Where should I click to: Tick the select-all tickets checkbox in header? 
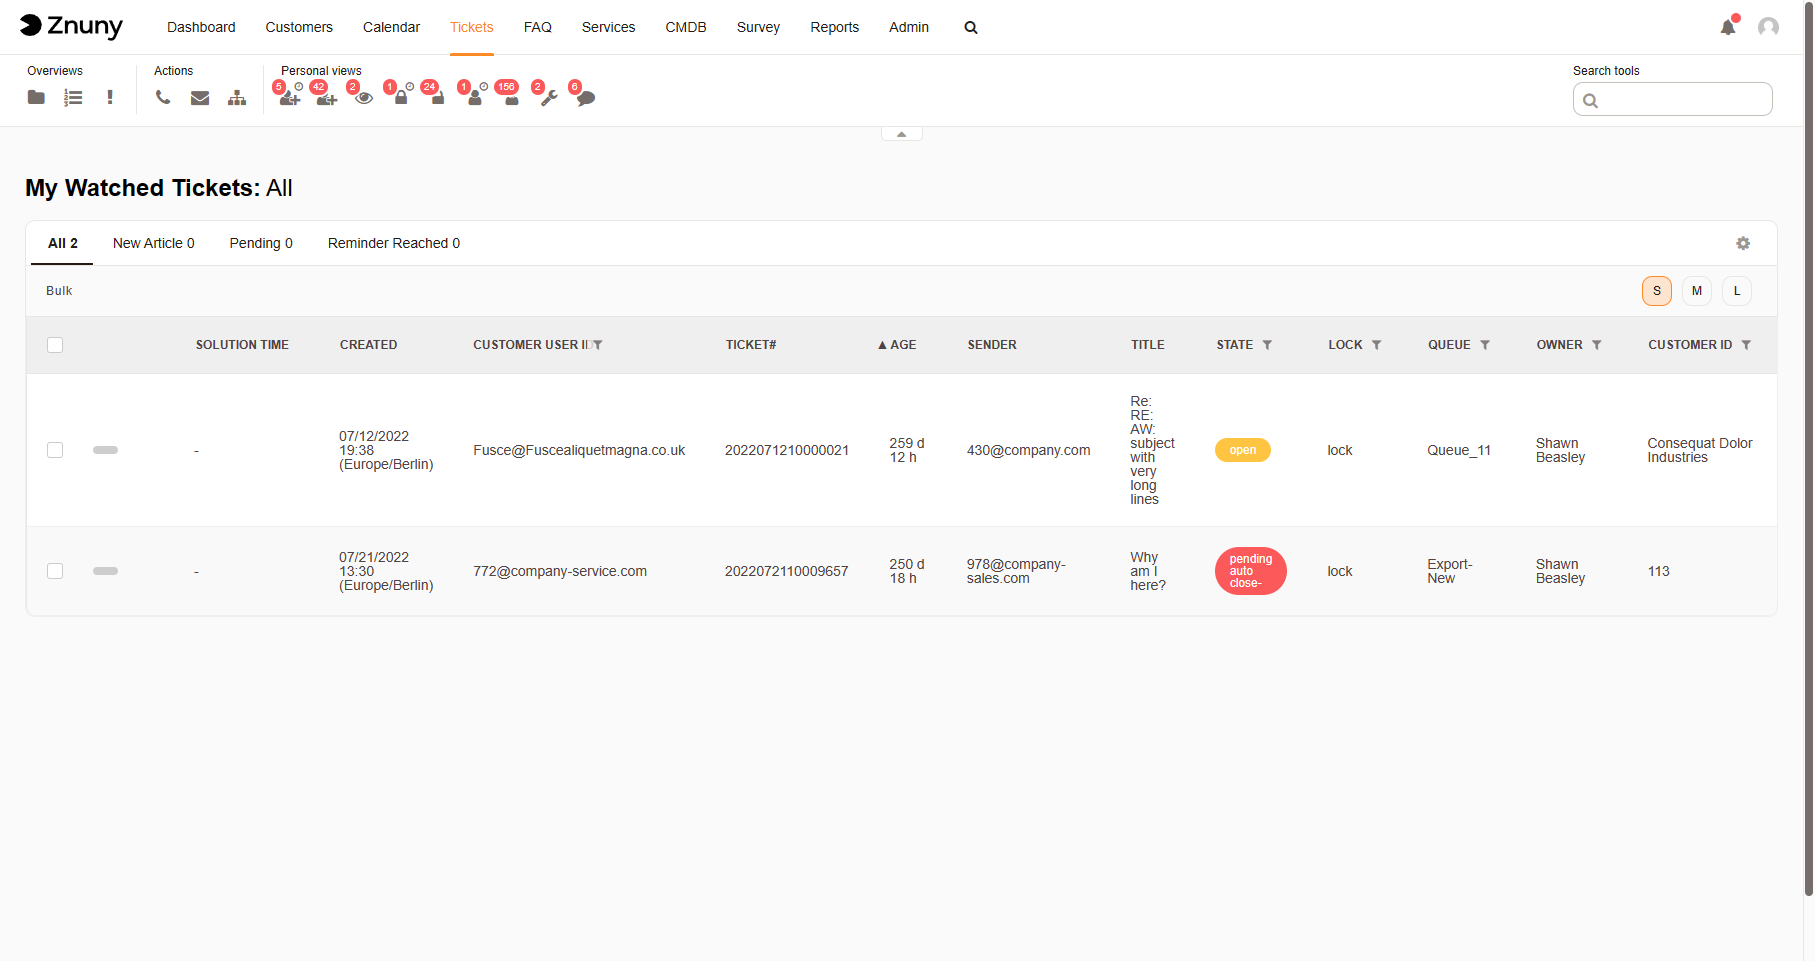(x=55, y=345)
